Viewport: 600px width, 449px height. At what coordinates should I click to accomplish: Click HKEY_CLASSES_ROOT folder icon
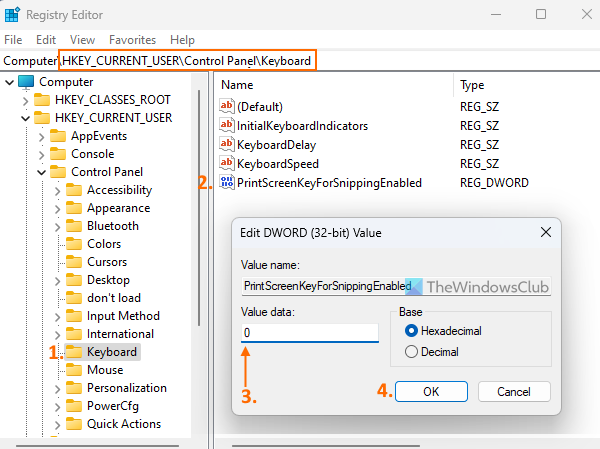pos(42,100)
